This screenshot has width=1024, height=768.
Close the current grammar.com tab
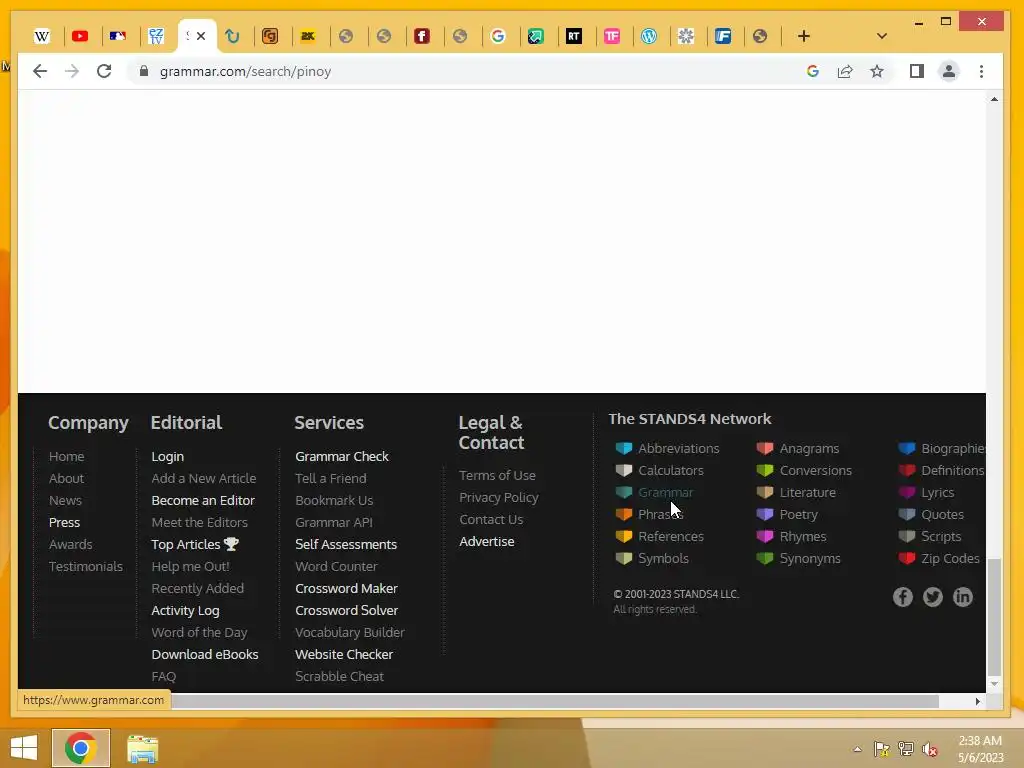pyautogui.click(x=201, y=37)
